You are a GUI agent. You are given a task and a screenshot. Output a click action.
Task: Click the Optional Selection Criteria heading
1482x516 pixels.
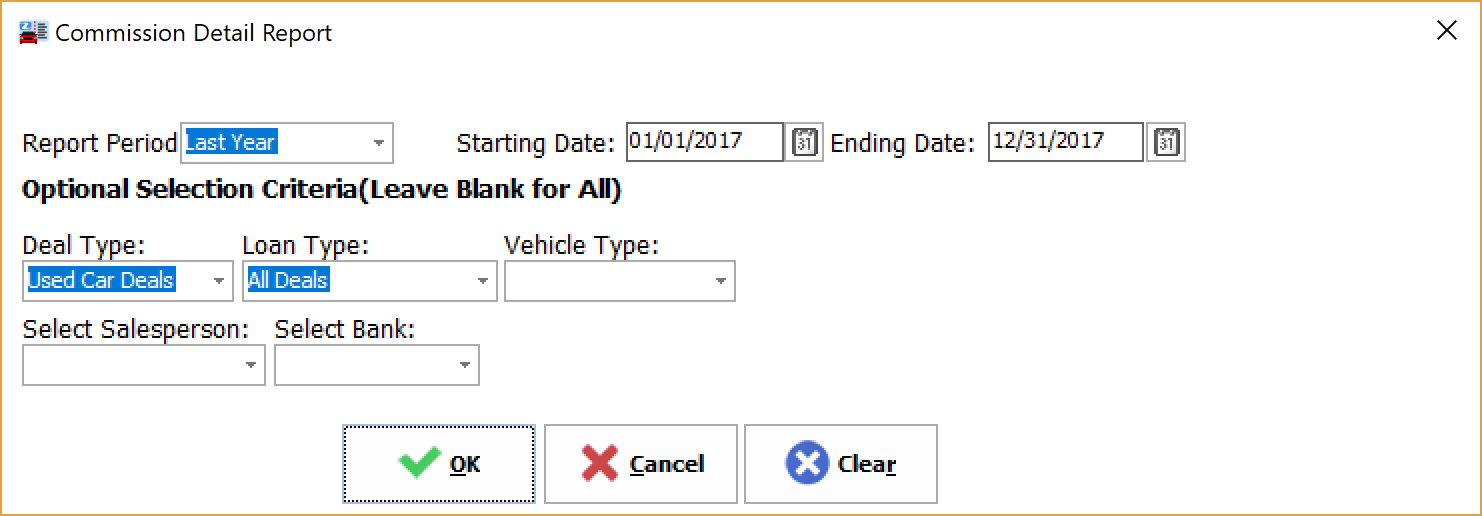click(x=321, y=190)
